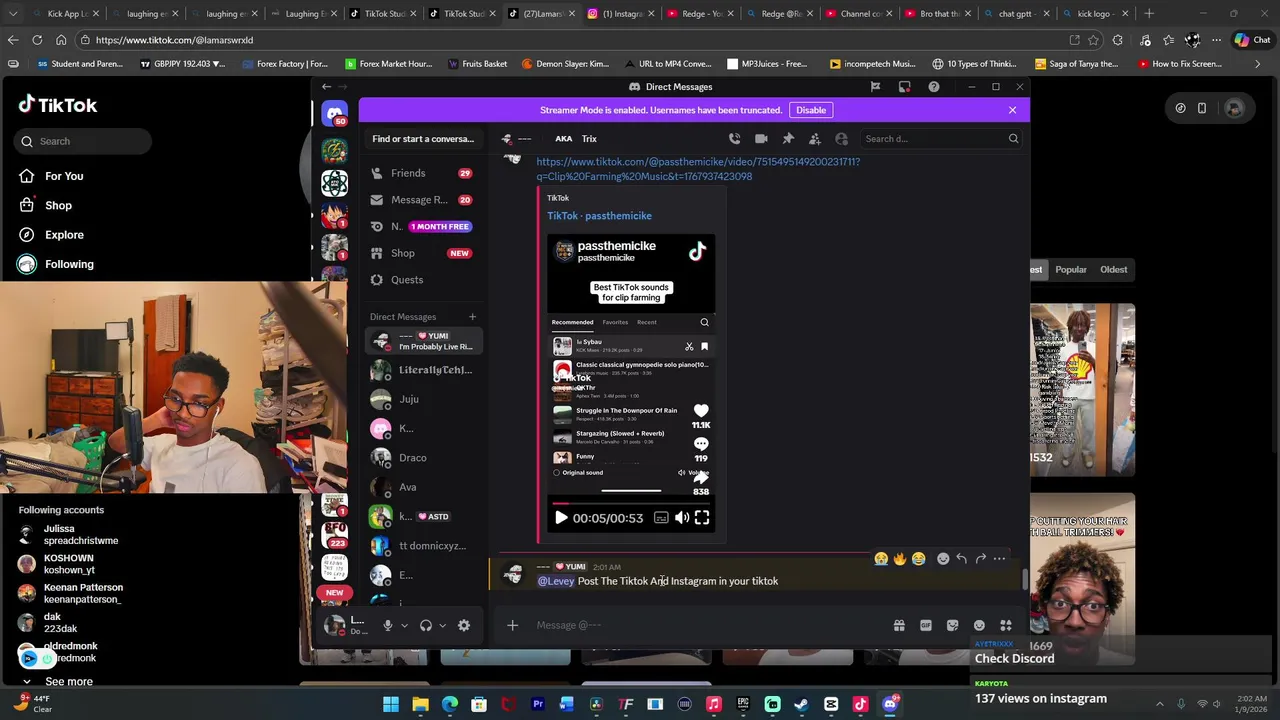Open the sticker picker in Discord
Image resolution: width=1280 pixels, height=720 pixels.
952,625
